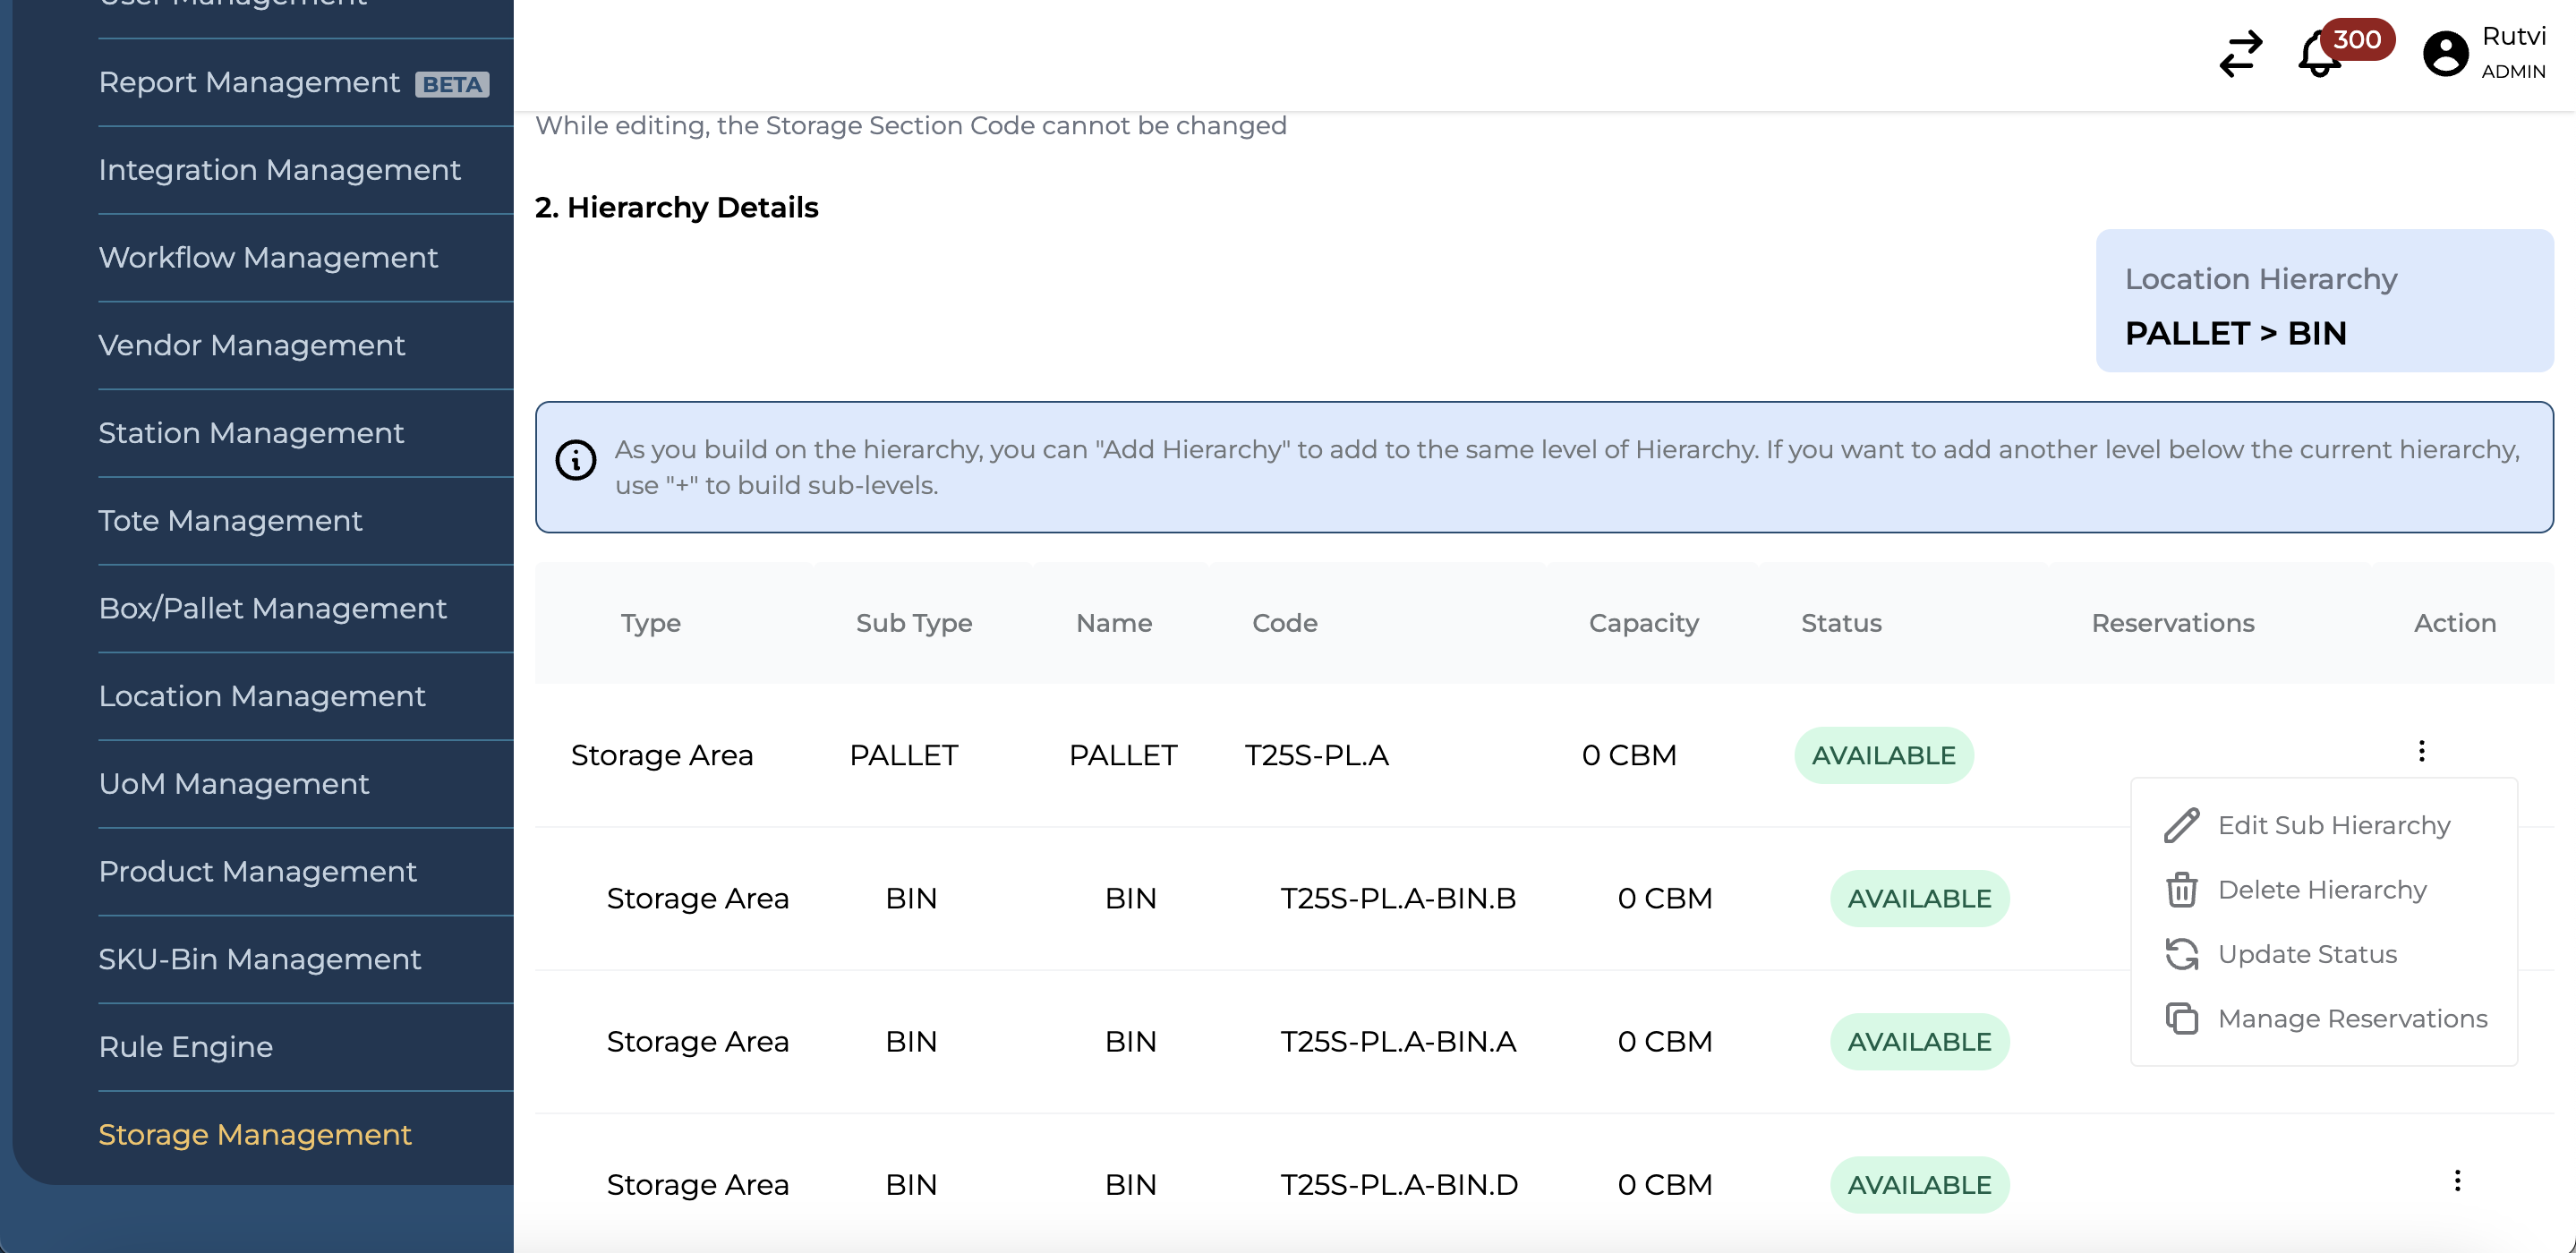The image size is (2576, 1253).
Task: Click the data transfer arrows icon in header
Action: tap(2240, 55)
